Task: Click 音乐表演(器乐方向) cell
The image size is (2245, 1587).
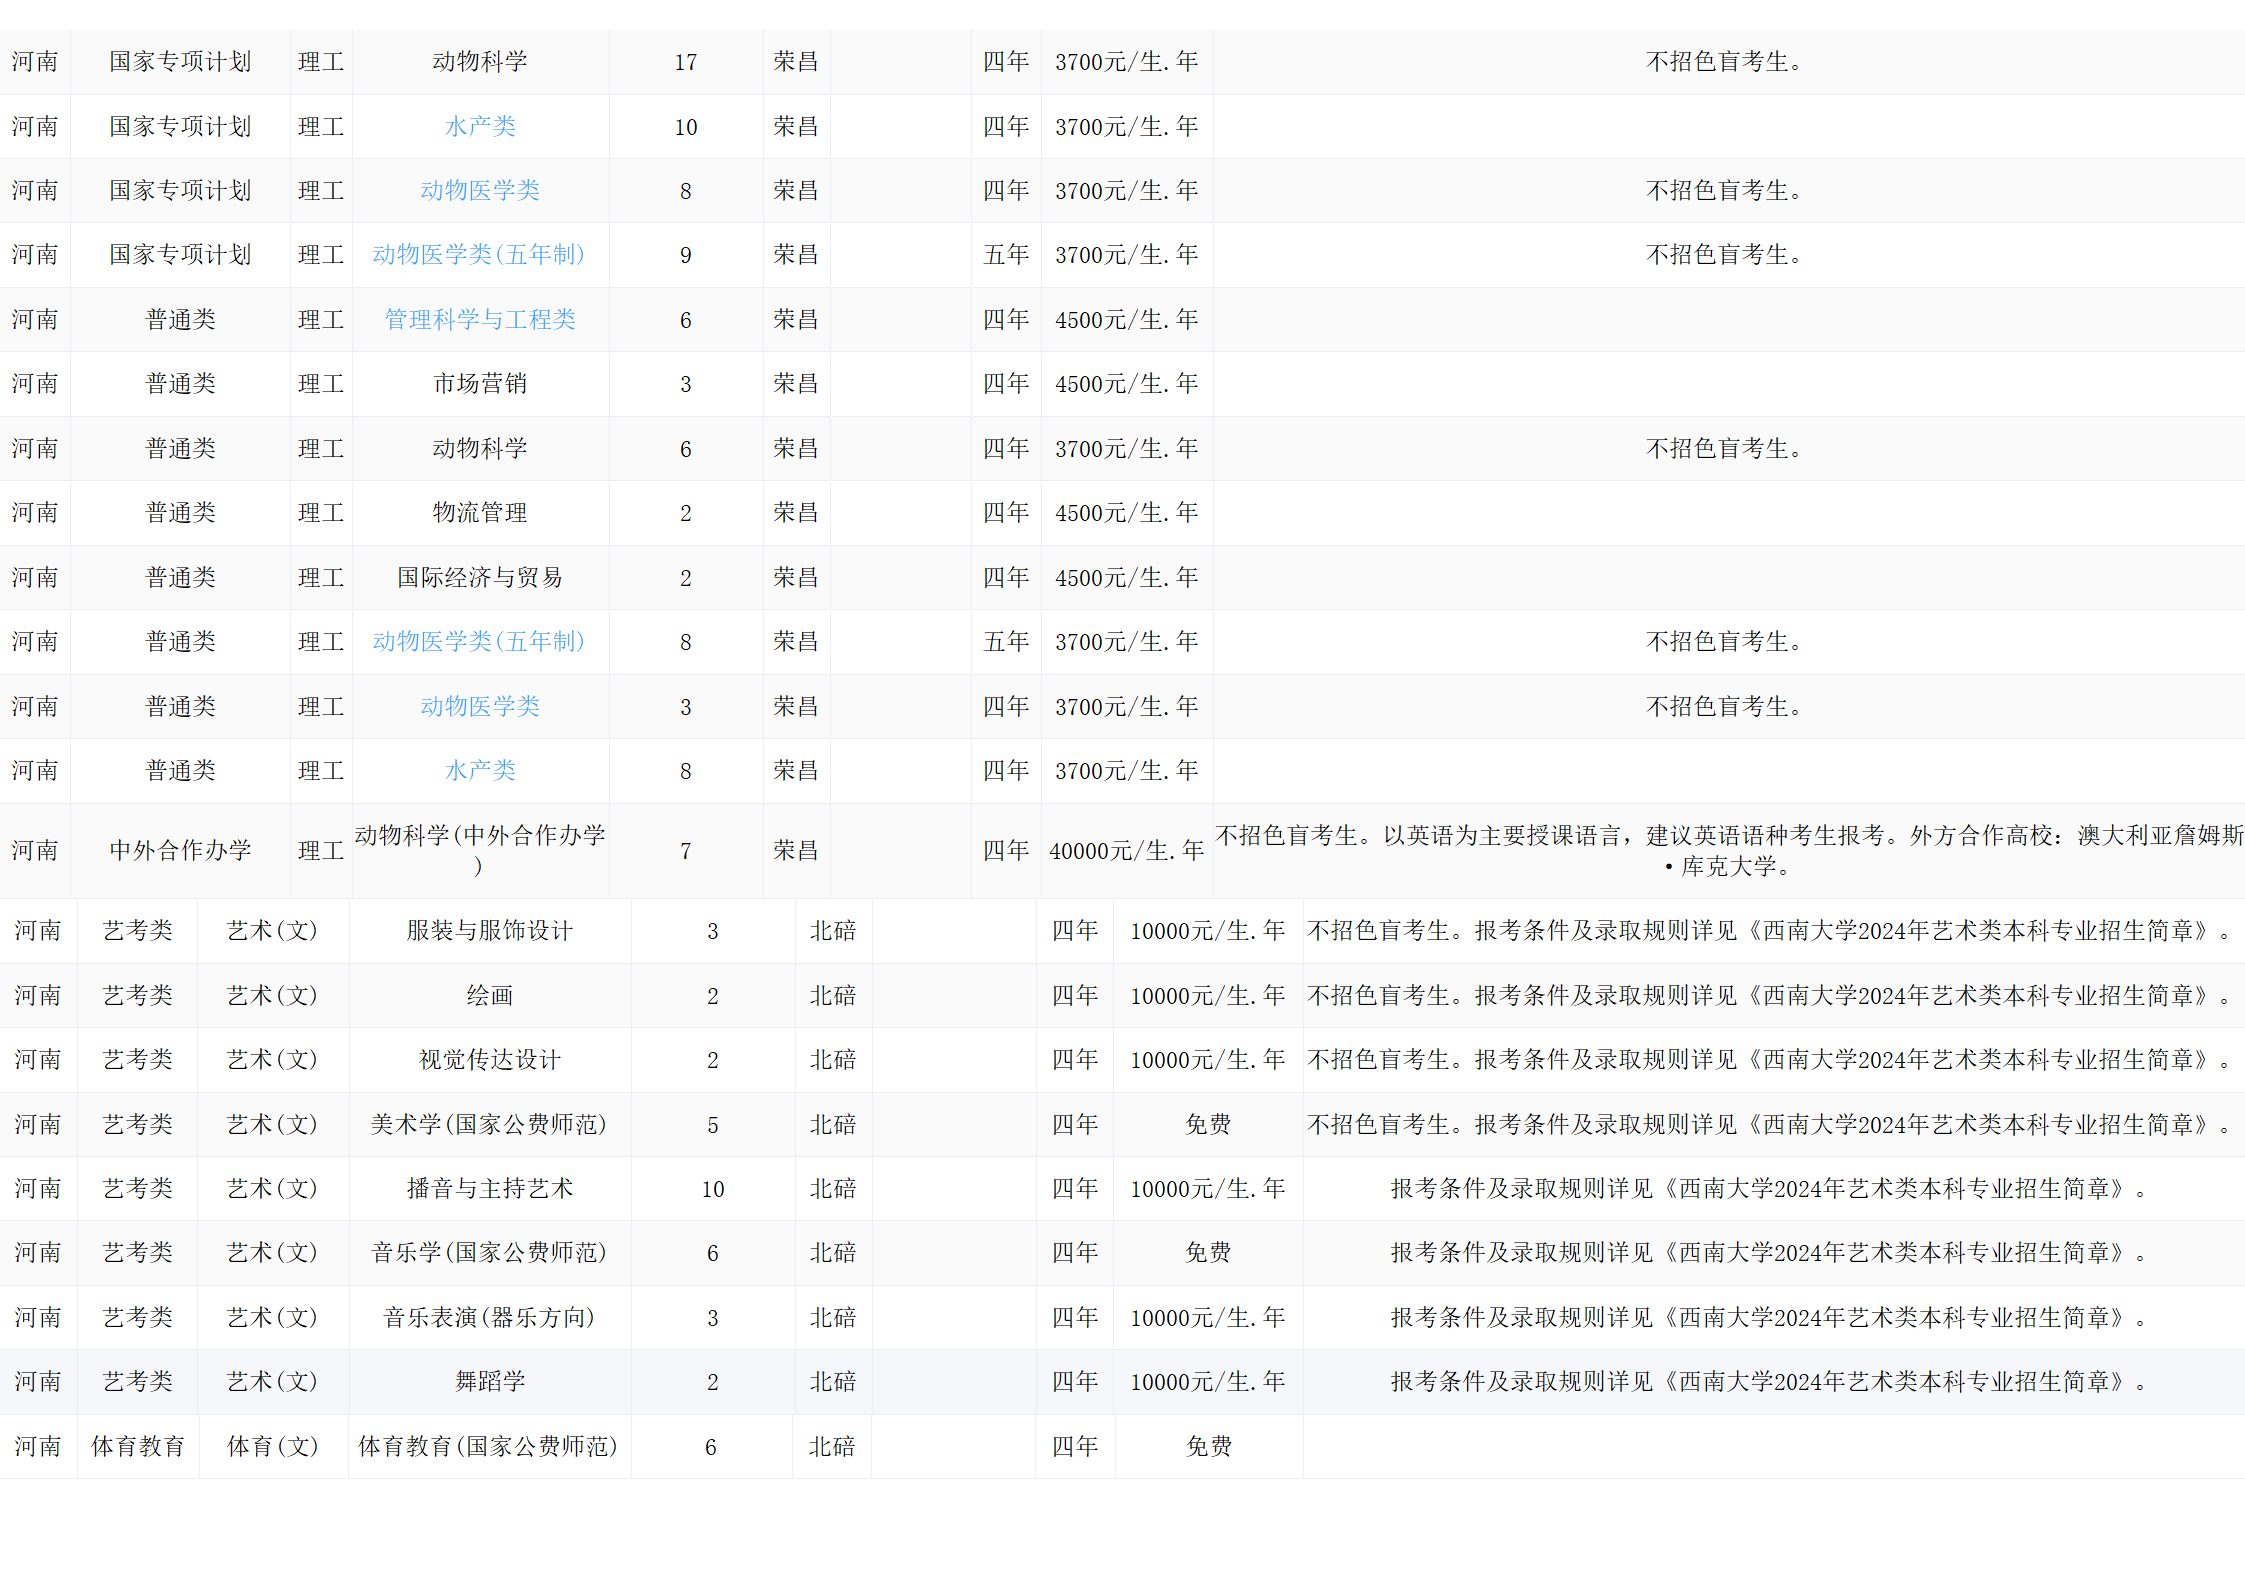Action: (x=490, y=1318)
